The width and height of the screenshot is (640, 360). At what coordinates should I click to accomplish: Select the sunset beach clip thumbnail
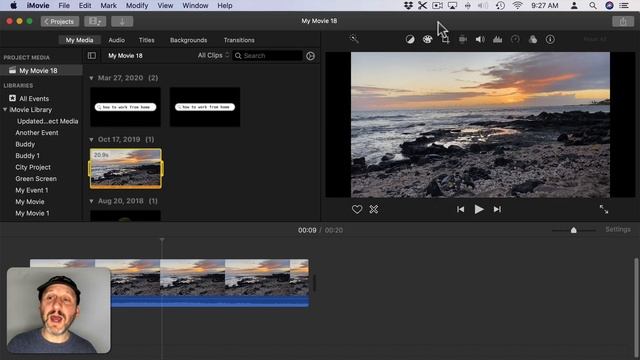[126, 169]
